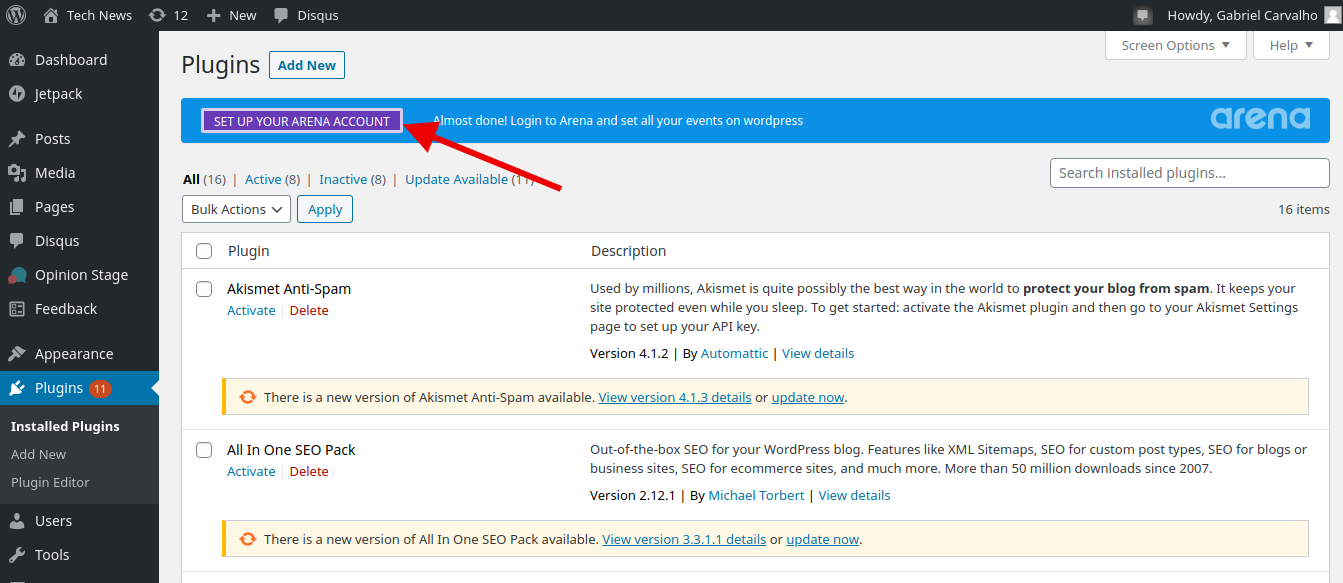This screenshot has height=583, width=1343.
Task: Open View version 3.3.1.1 details link
Action: [x=684, y=539]
